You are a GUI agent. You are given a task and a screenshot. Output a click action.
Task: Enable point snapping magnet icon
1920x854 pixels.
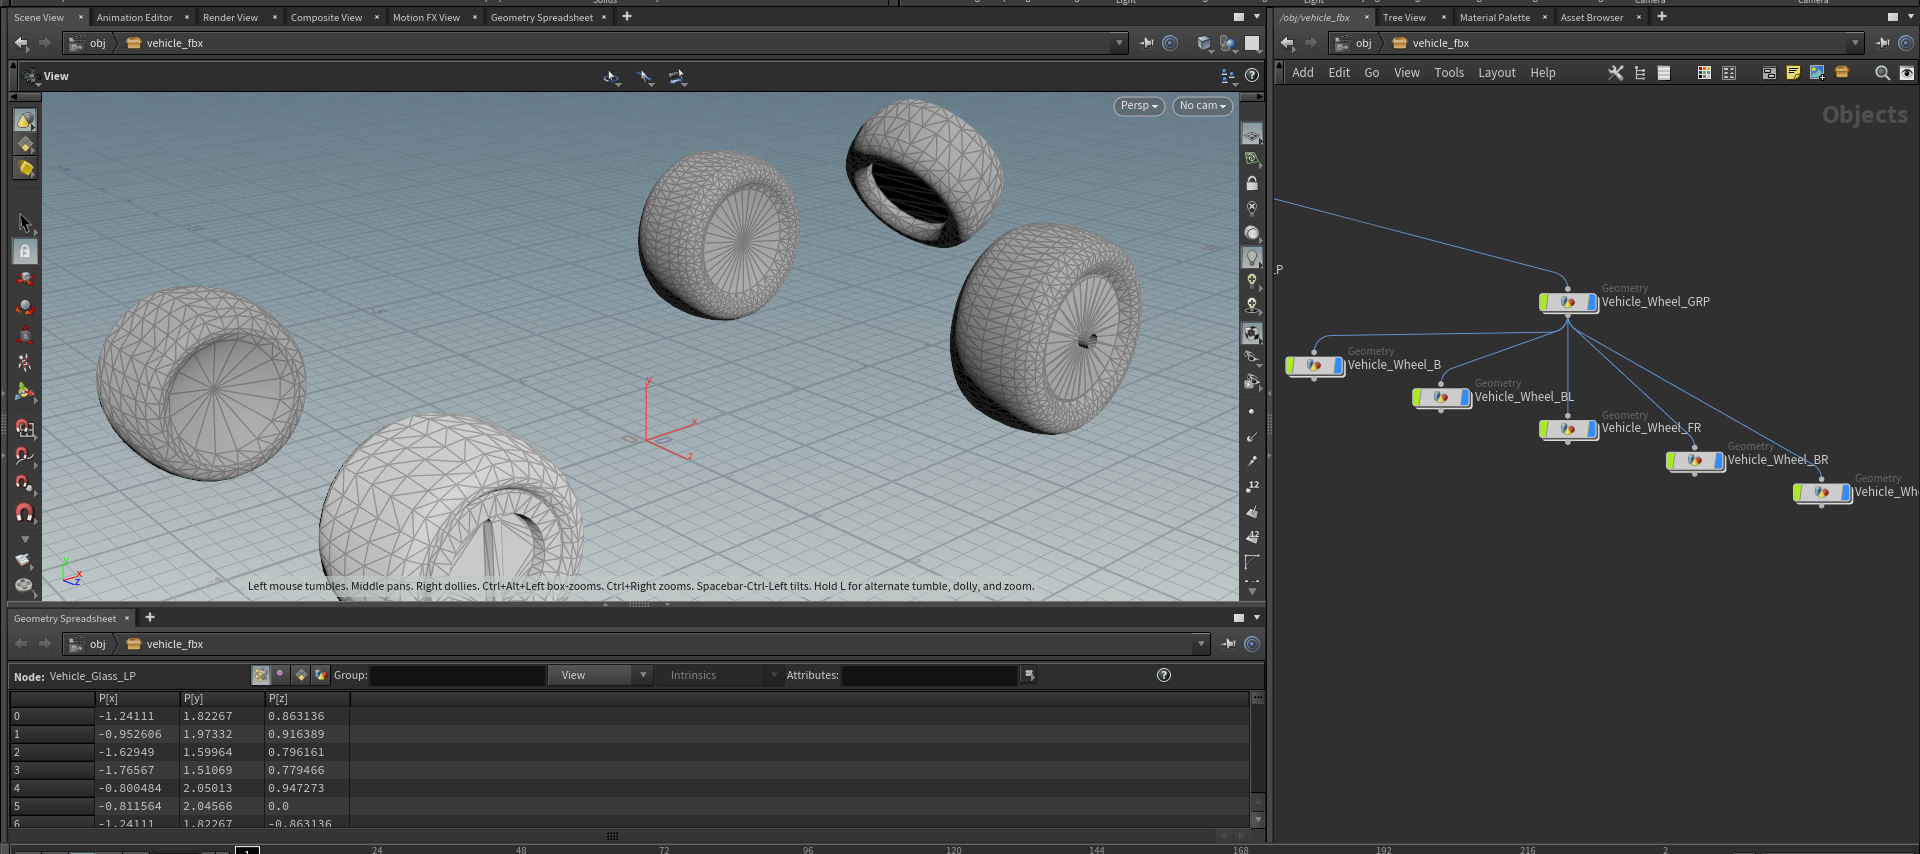coord(25,484)
